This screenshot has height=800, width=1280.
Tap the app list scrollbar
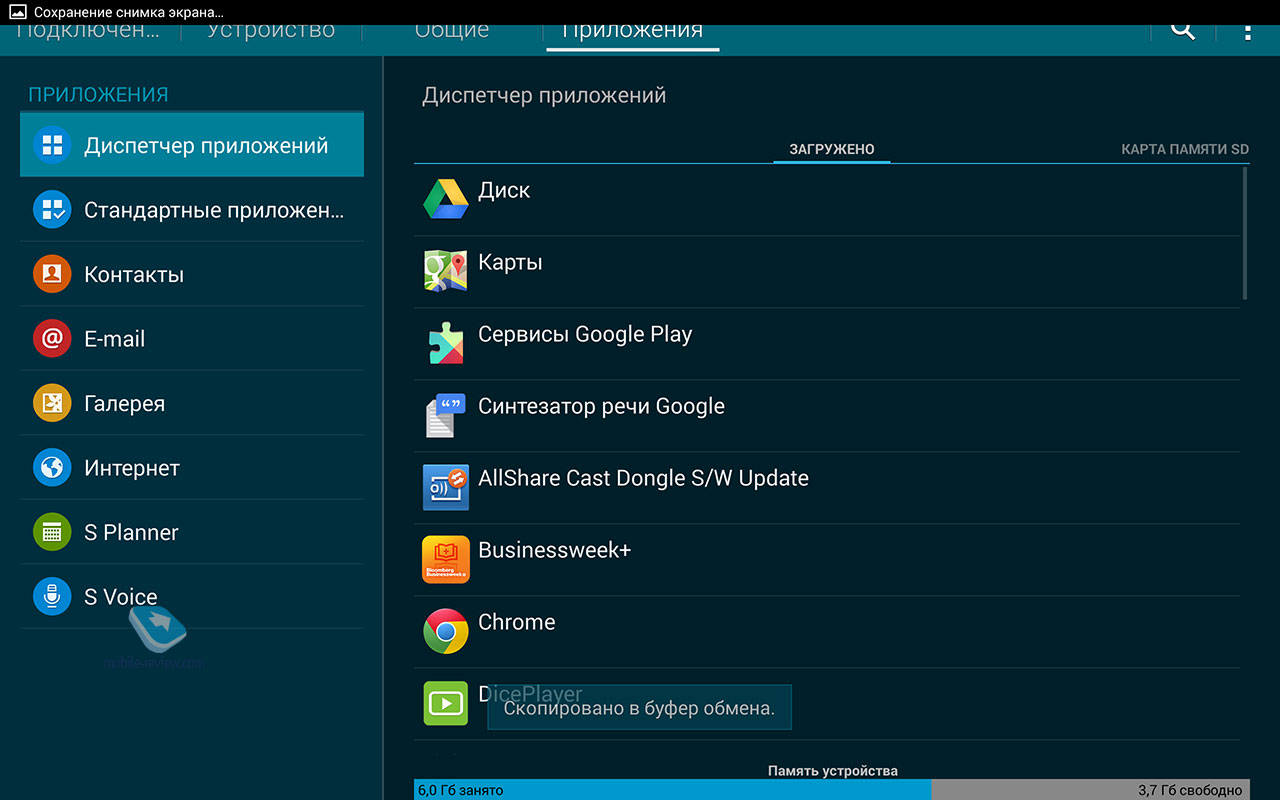click(1245, 233)
